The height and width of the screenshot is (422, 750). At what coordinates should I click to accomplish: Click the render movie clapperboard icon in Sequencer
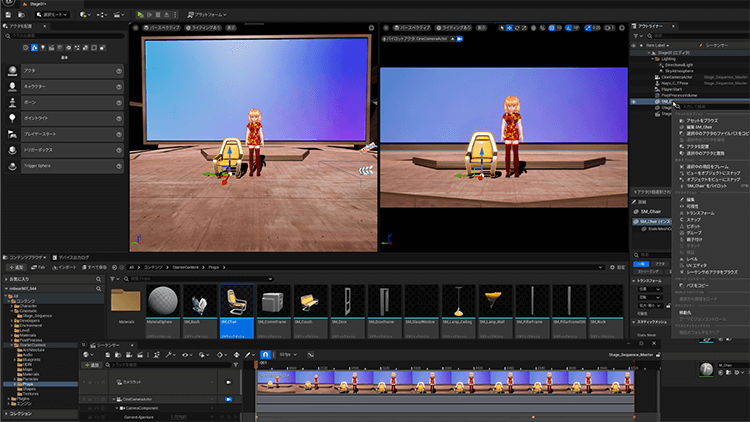140,355
